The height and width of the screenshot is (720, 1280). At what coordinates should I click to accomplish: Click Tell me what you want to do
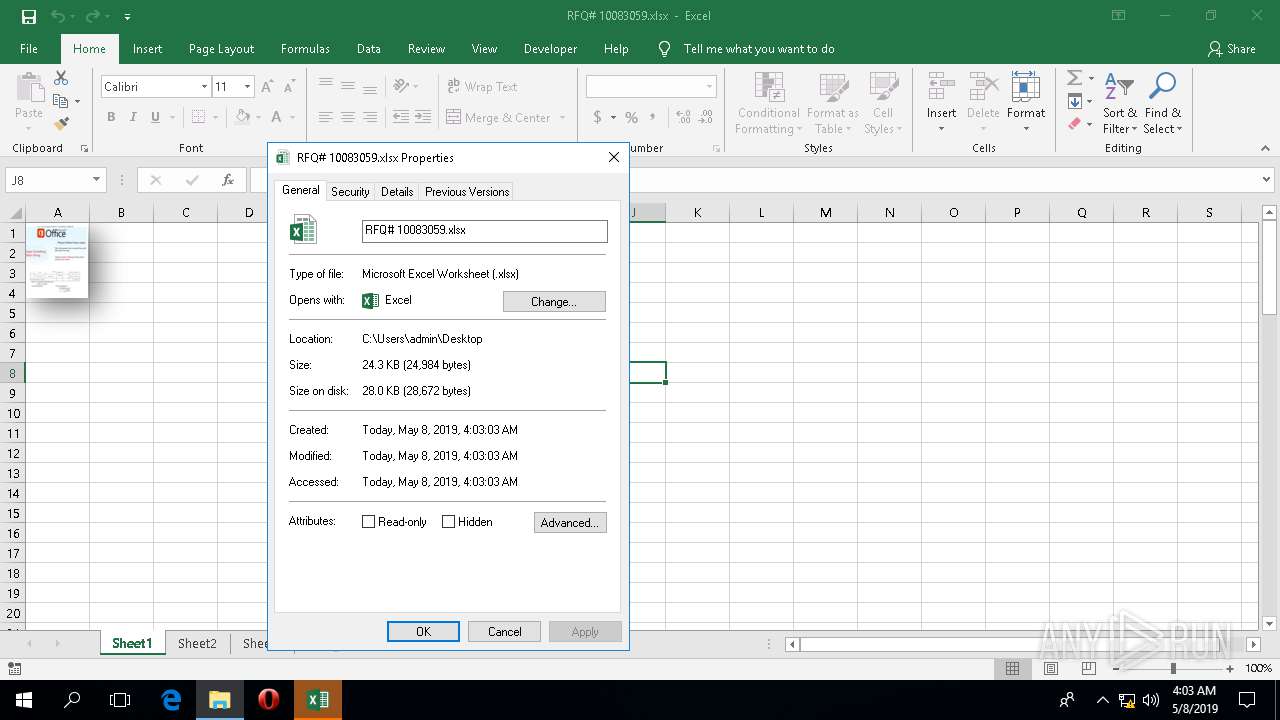pos(759,48)
